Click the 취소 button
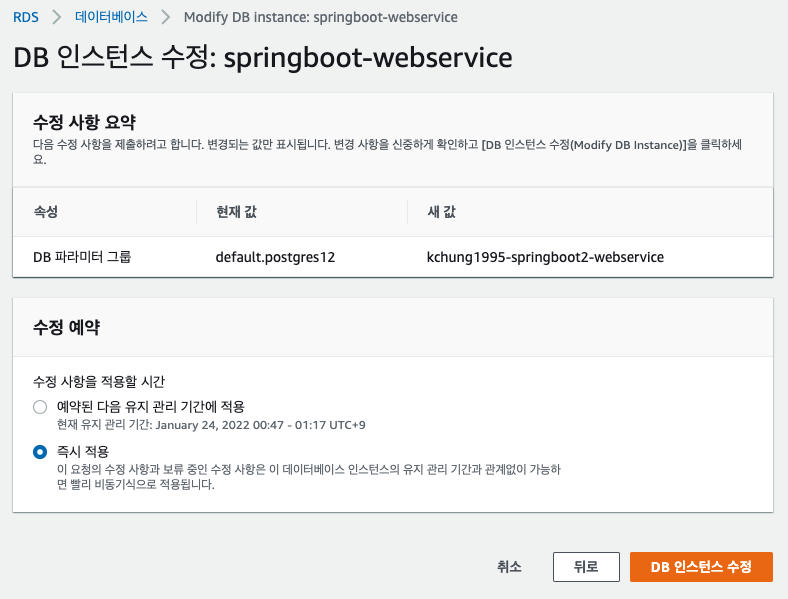This screenshot has width=788, height=599. tap(509, 567)
